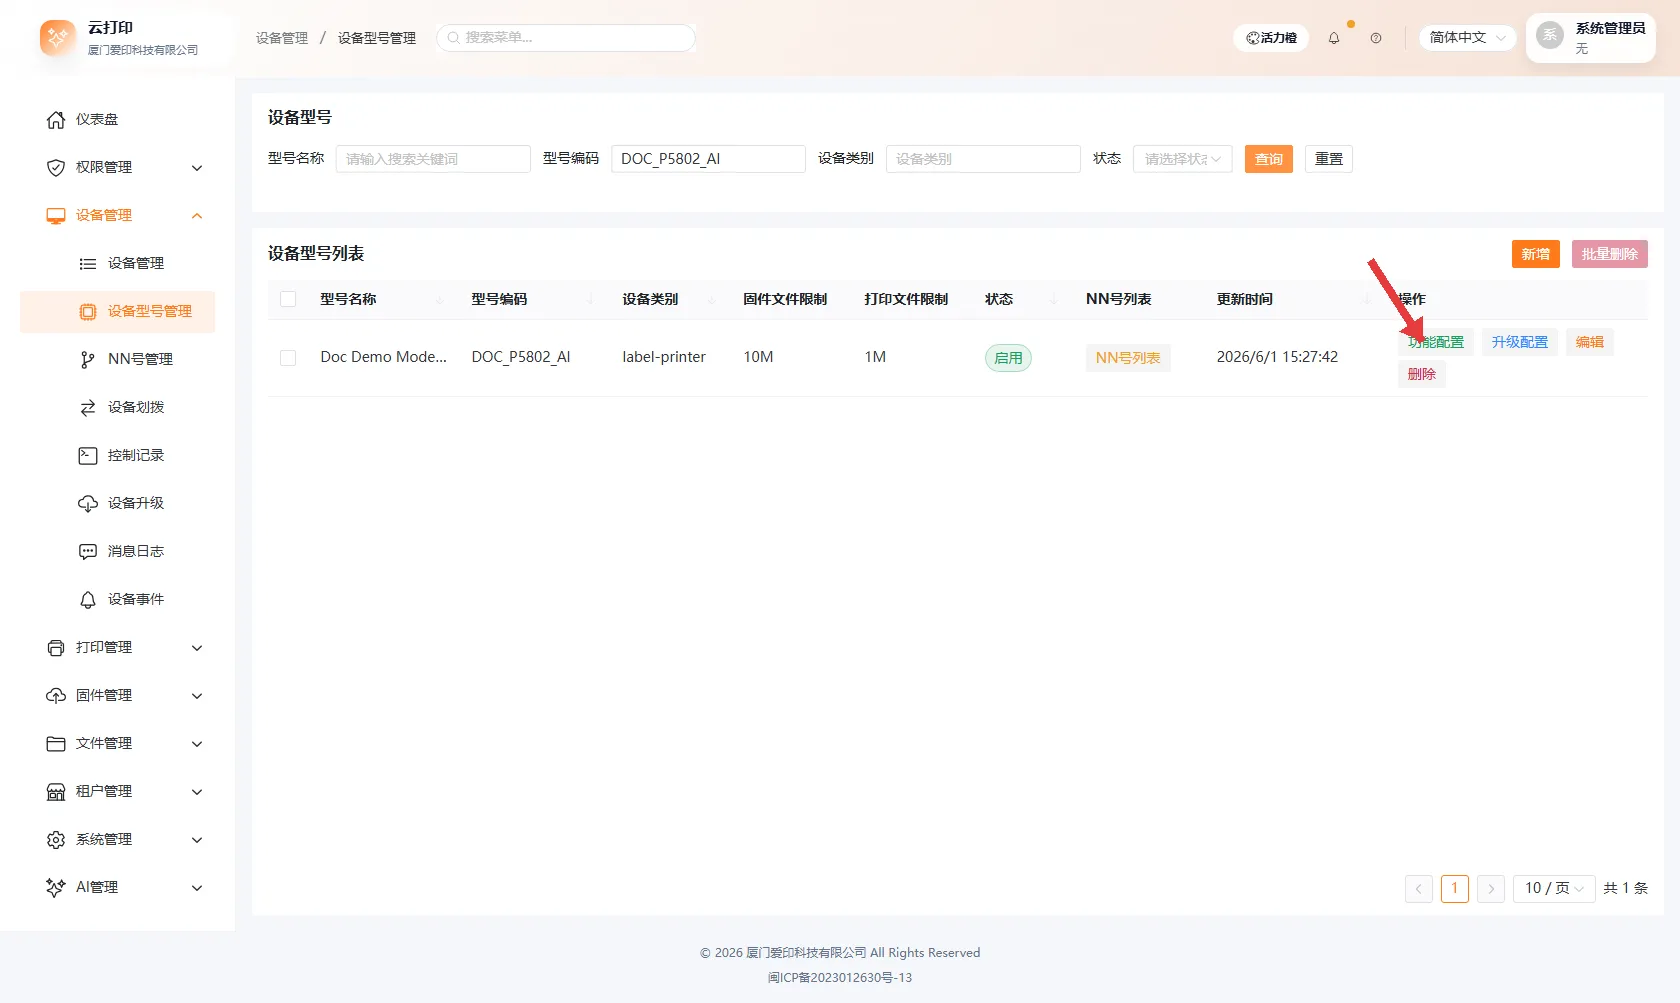The width and height of the screenshot is (1680, 1003).
Task: Sort by 型号名称 column arrow
Action: 440,300
